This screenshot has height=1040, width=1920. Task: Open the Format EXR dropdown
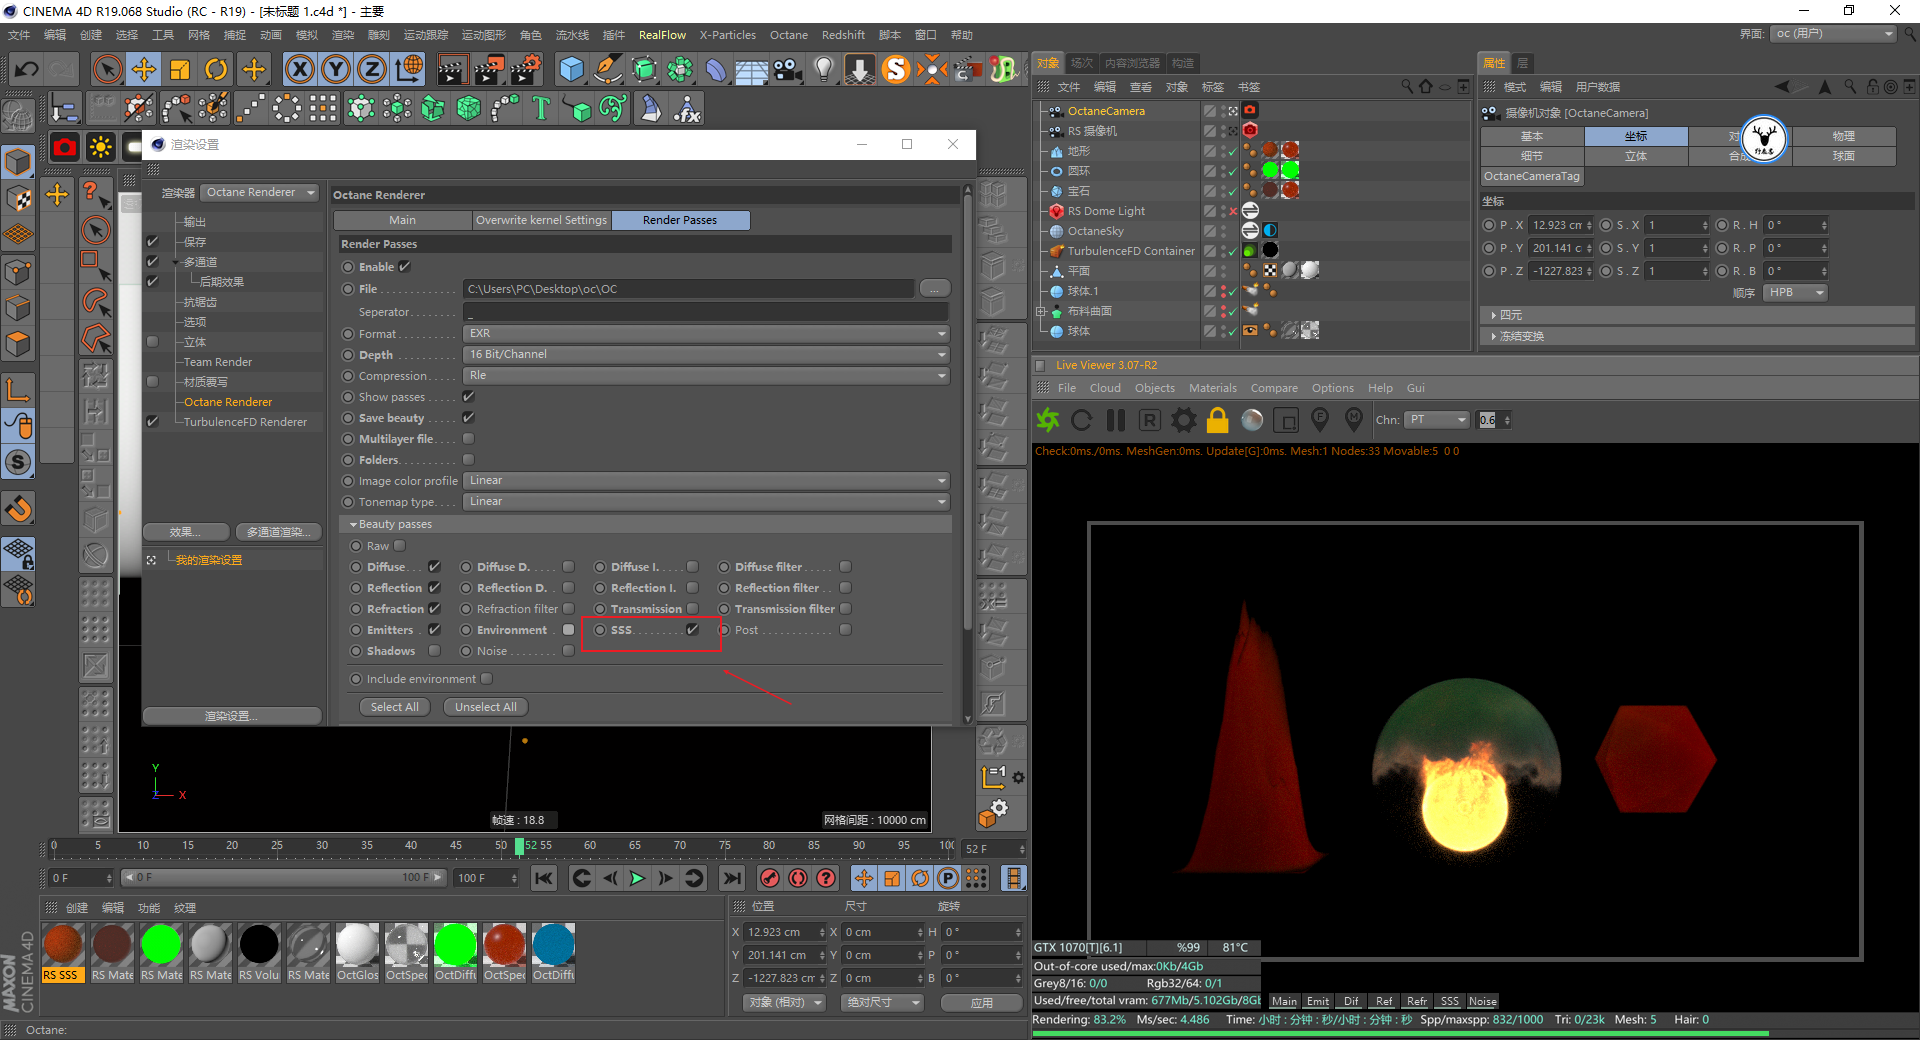pyautogui.click(x=705, y=333)
